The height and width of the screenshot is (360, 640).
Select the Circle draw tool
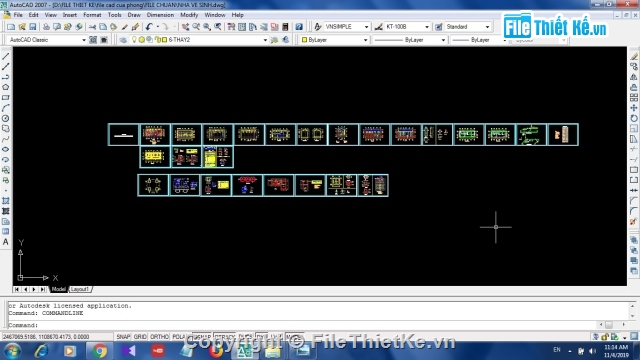6,118
